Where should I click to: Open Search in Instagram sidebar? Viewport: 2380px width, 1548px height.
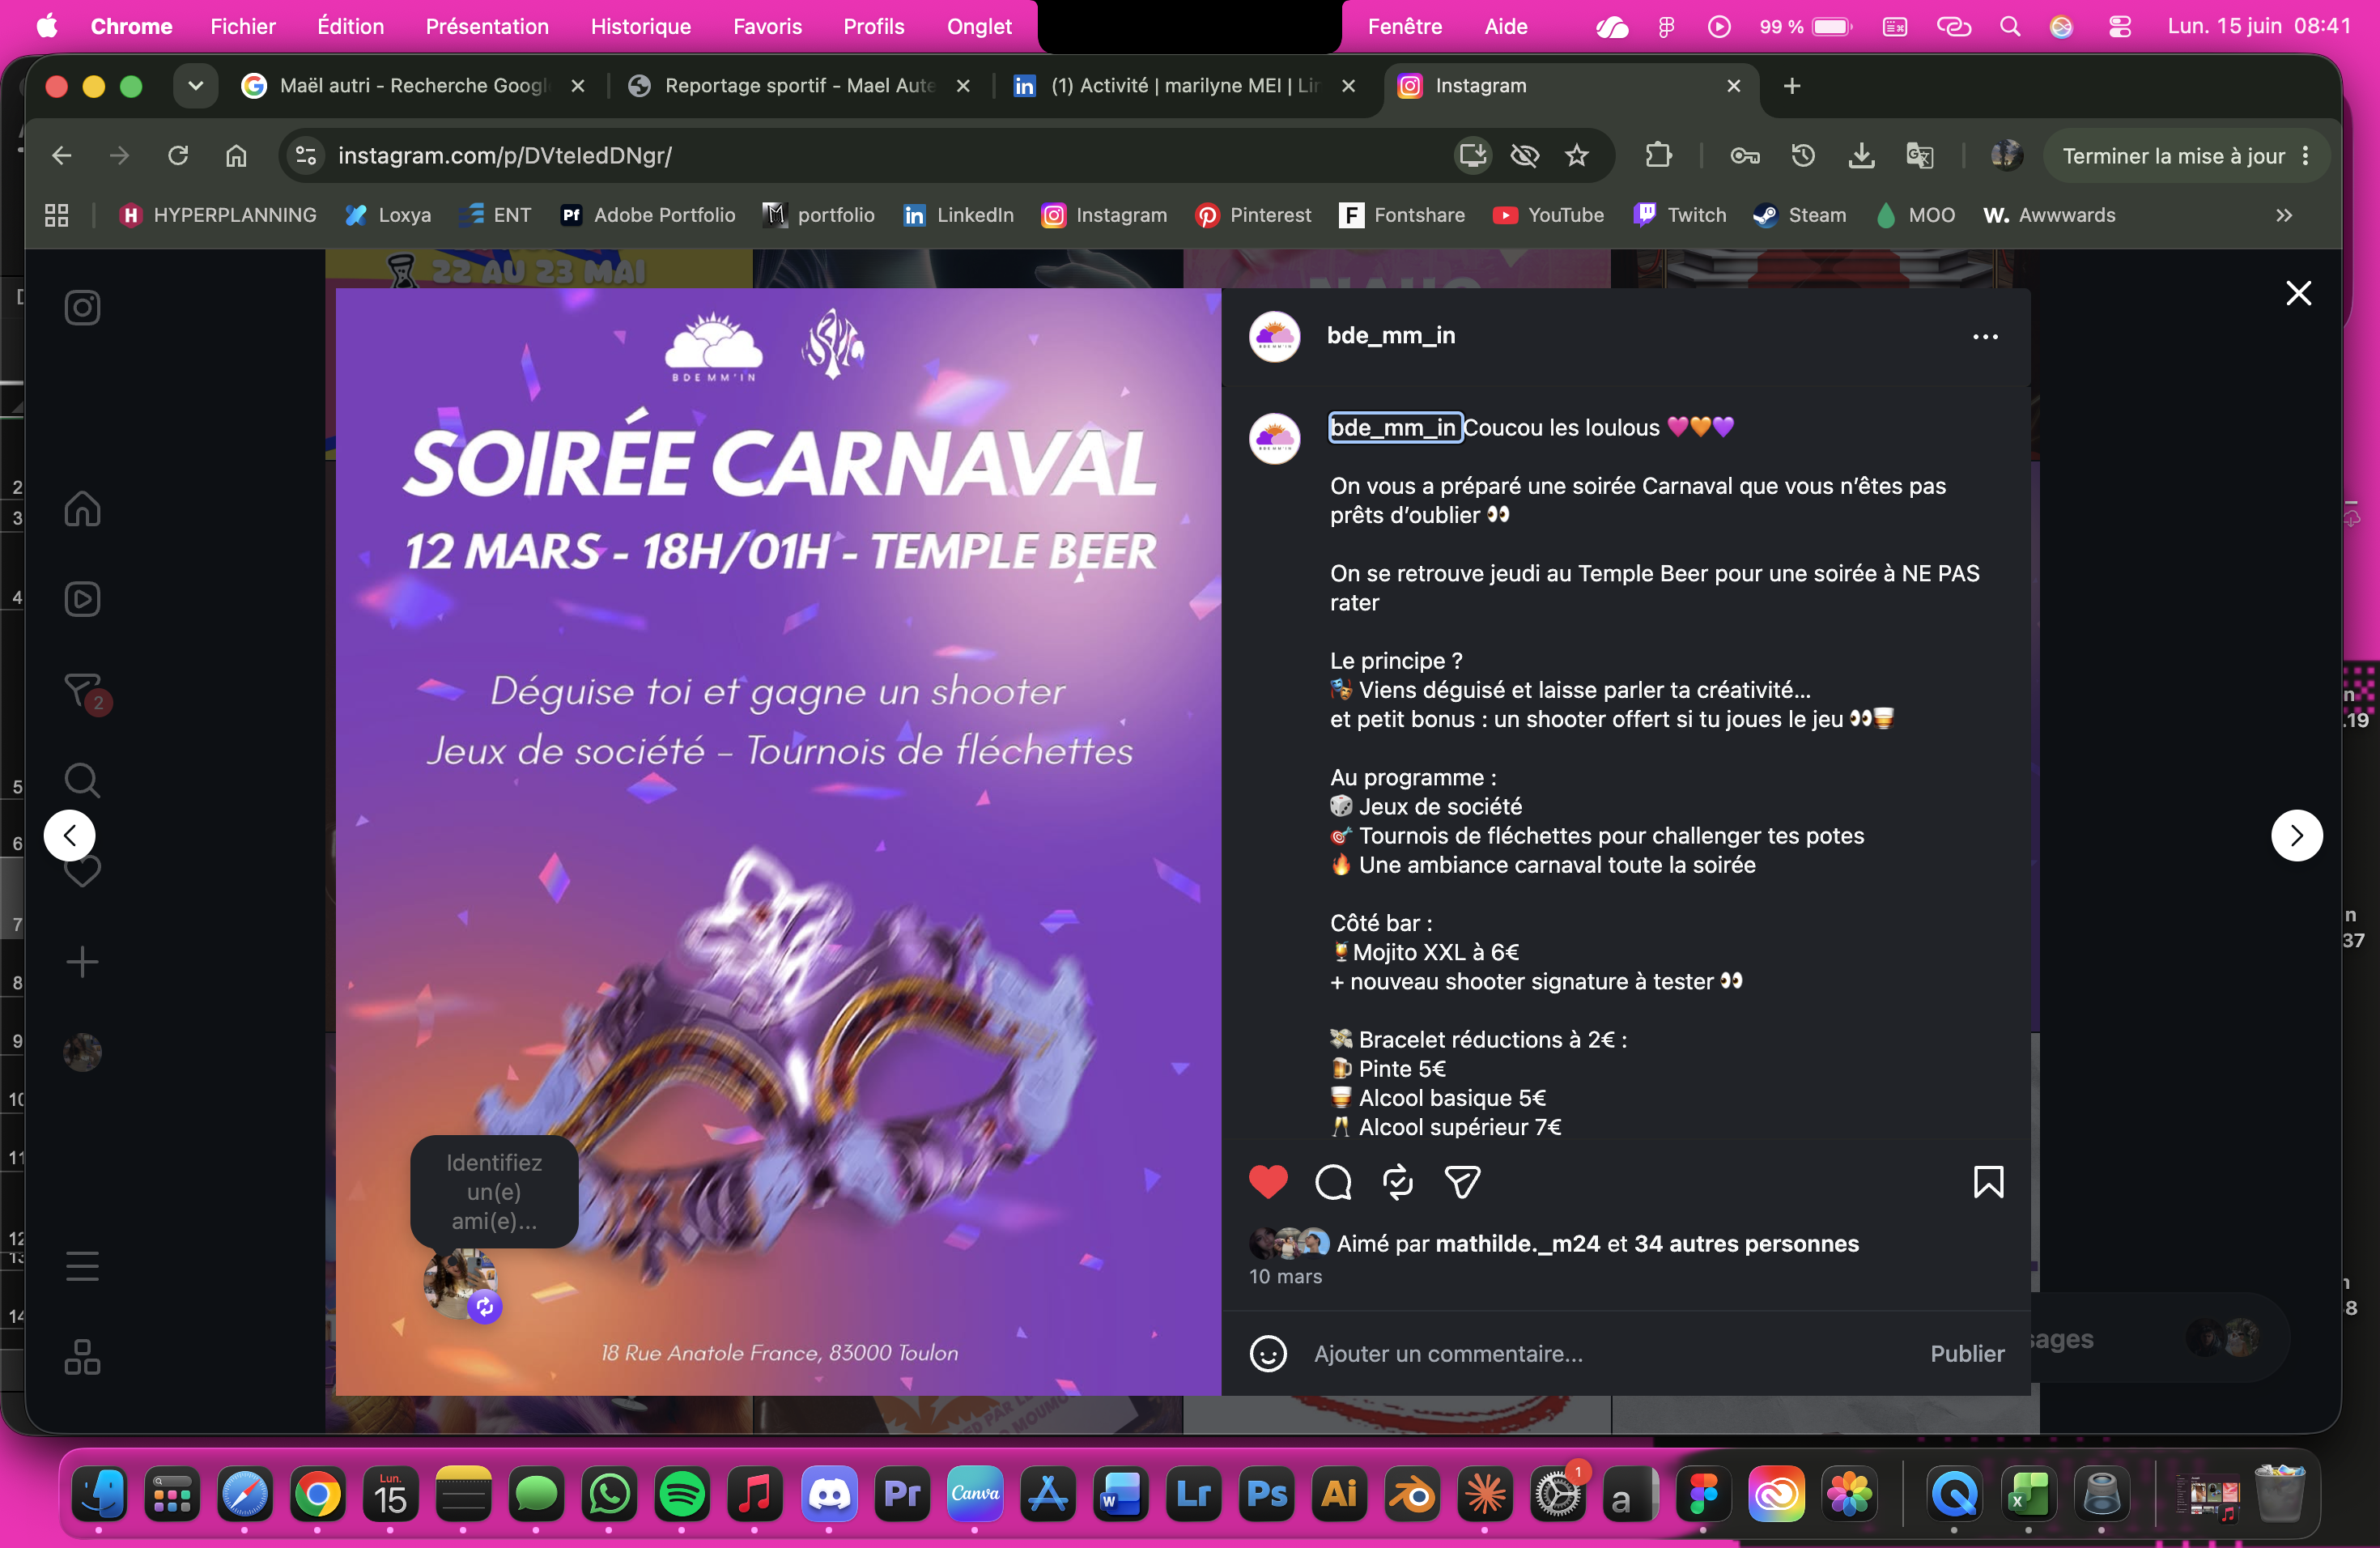click(82, 781)
